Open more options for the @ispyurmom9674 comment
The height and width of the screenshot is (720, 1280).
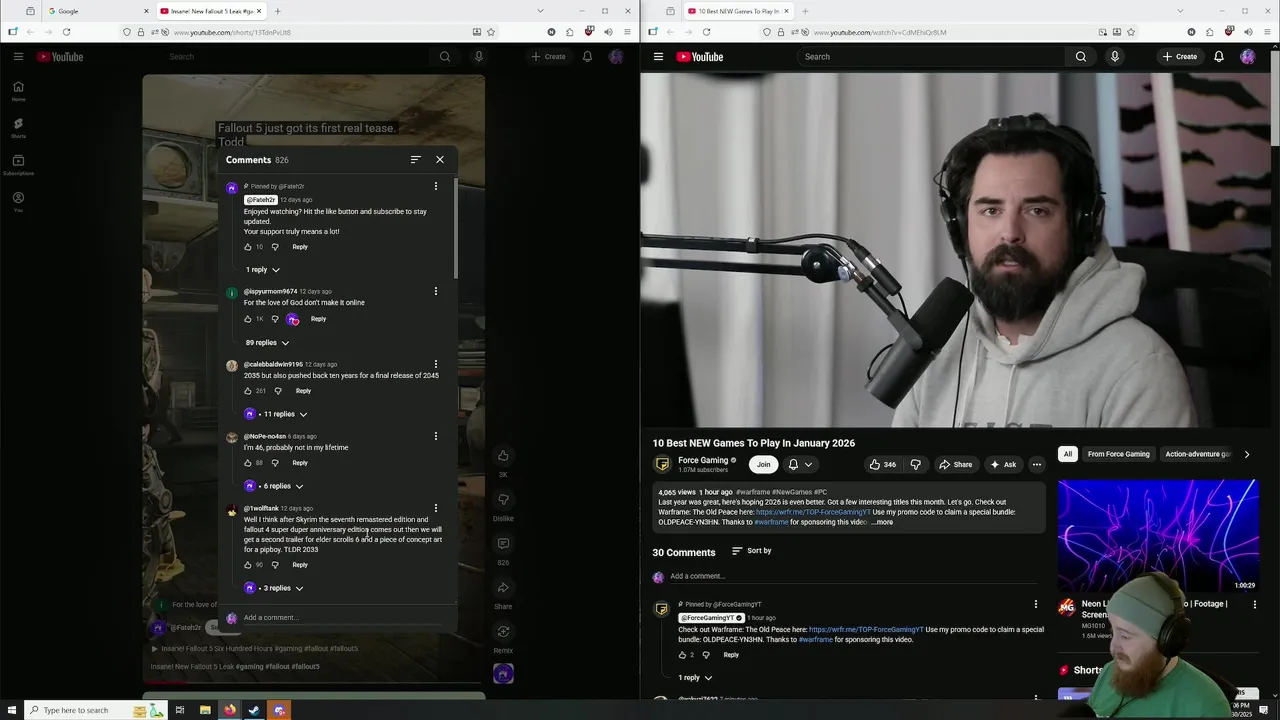pos(435,291)
